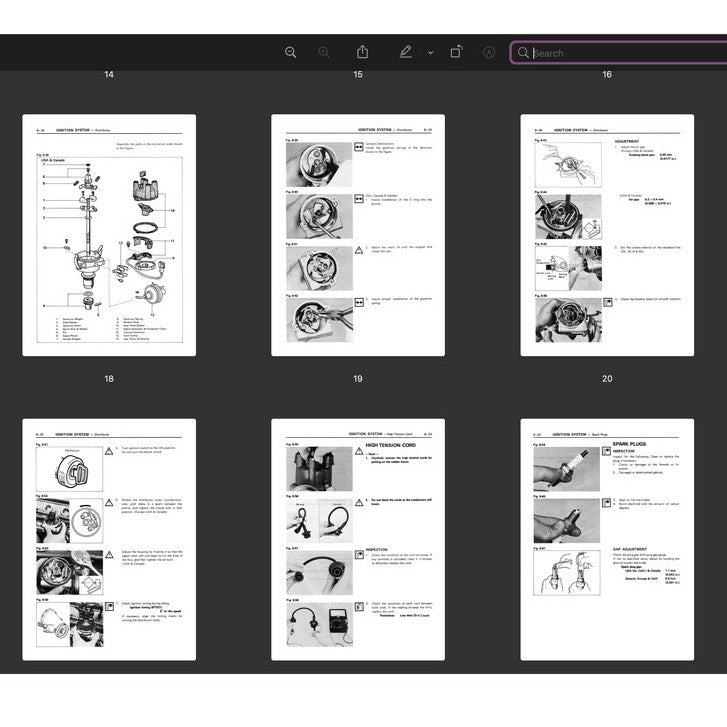The width and height of the screenshot is (727, 727).
Task: Click the page number label 14
Action: [109, 75]
